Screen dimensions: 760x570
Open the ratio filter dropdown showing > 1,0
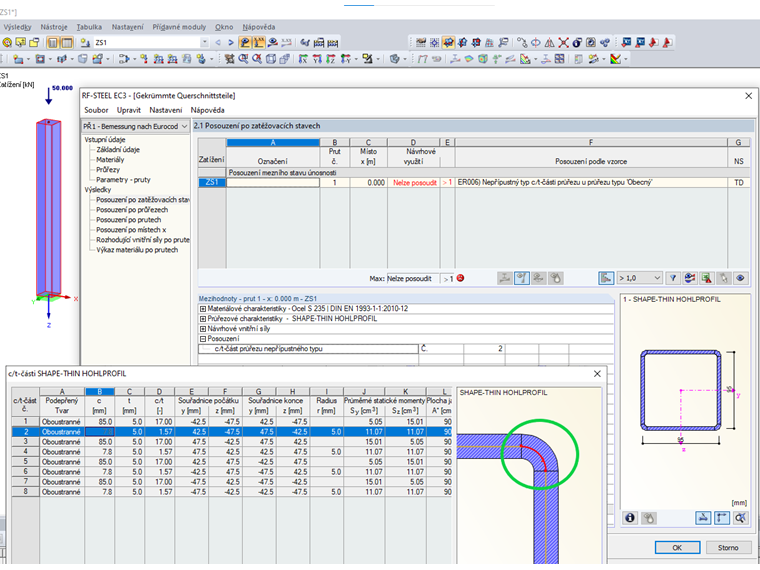click(655, 278)
